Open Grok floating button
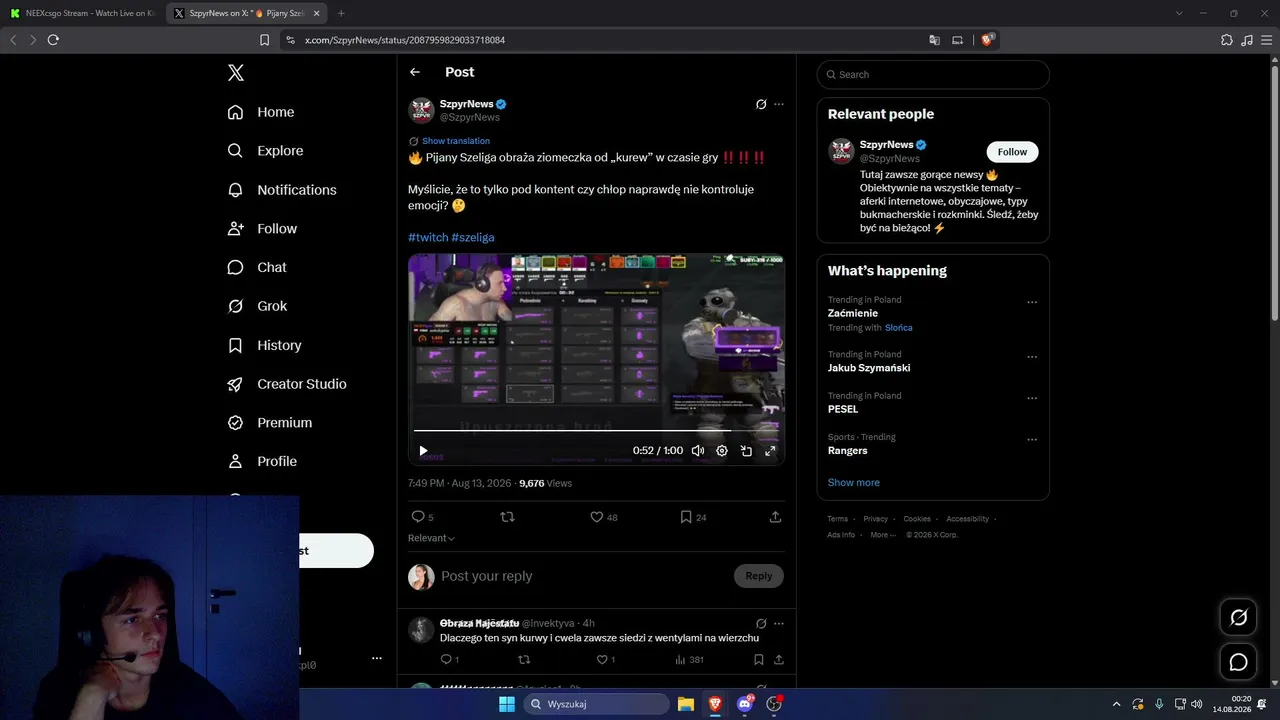Image resolution: width=1280 pixels, height=720 pixels. [1238, 617]
